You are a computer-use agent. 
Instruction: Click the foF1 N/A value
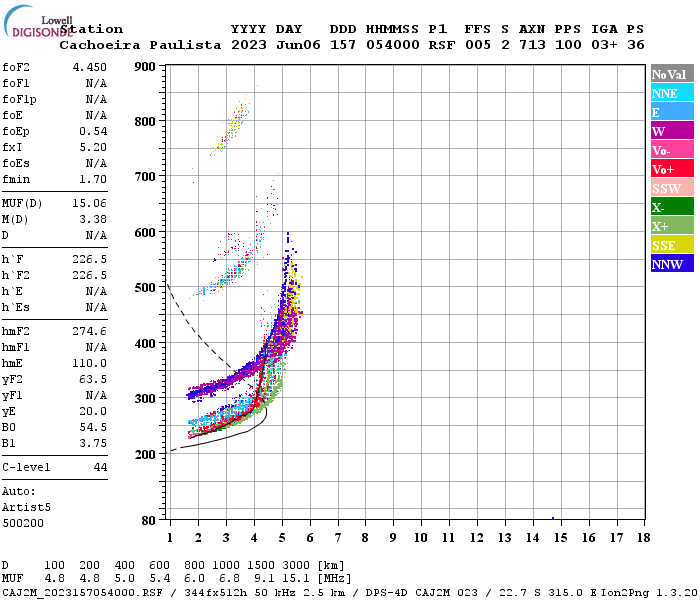[x=96, y=83]
